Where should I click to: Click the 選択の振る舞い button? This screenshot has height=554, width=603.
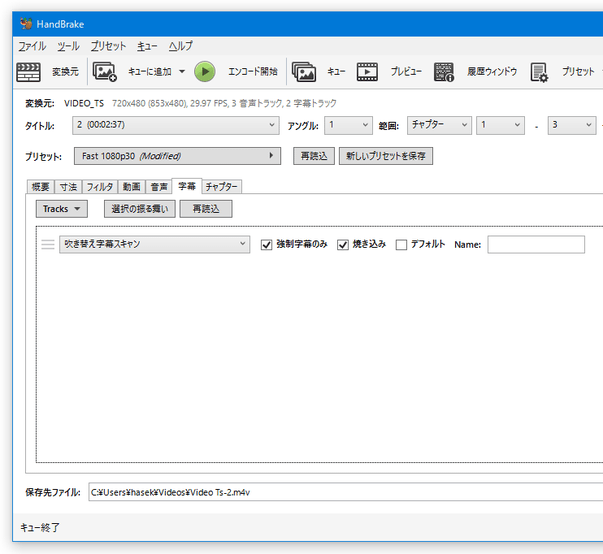click(x=140, y=209)
